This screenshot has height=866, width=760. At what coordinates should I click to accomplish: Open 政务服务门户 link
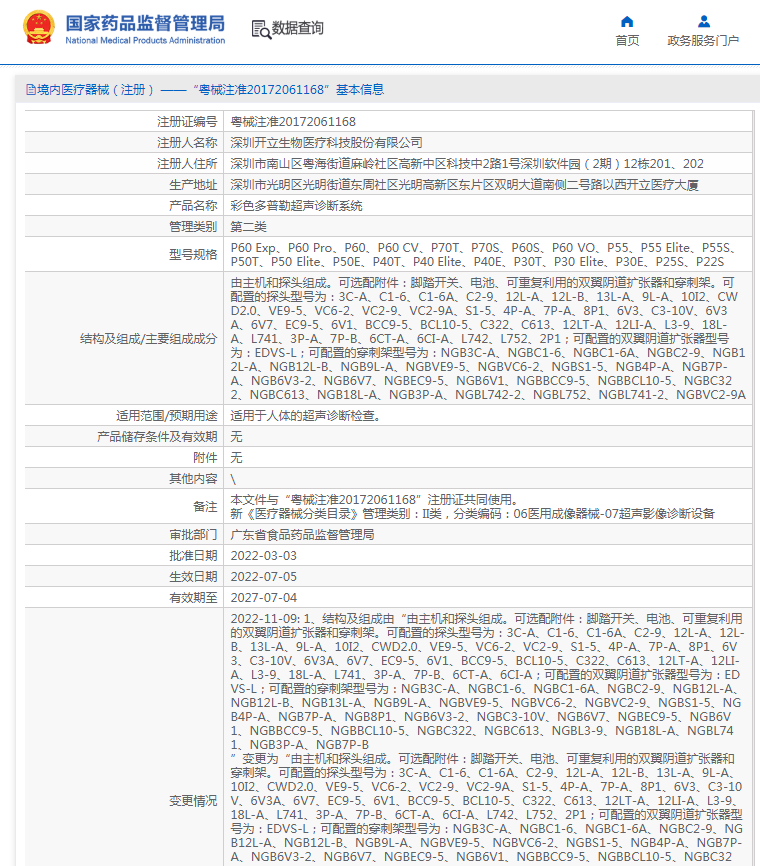[x=703, y=40]
